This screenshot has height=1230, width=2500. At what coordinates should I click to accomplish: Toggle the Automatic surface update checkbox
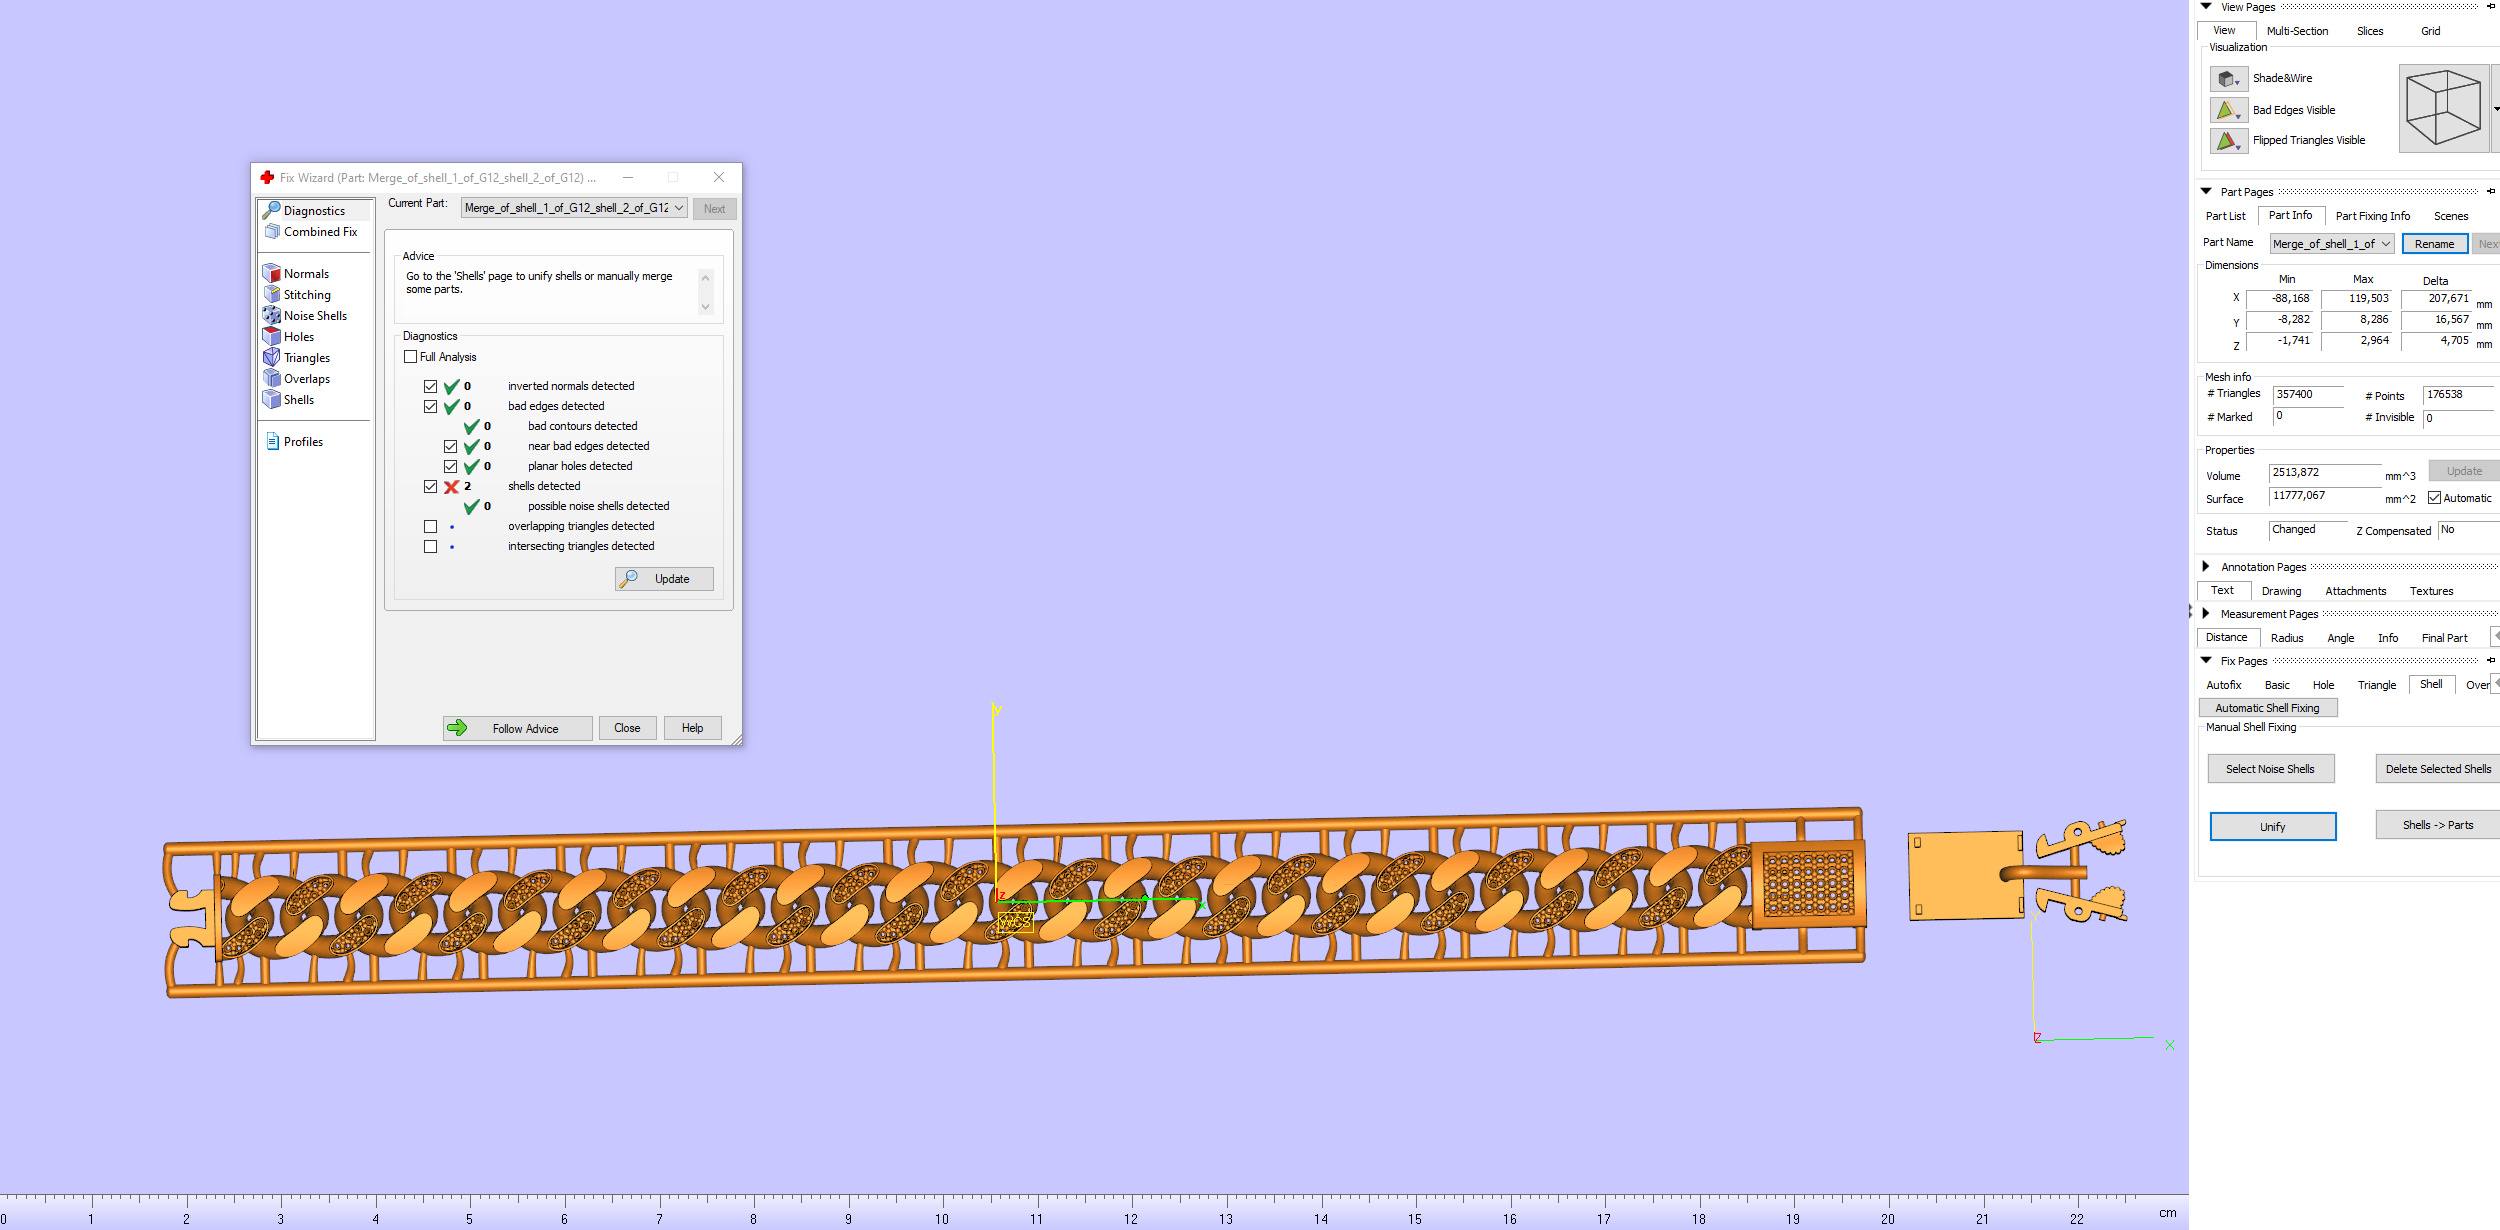pyautogui.click(x=2434, y=498)
